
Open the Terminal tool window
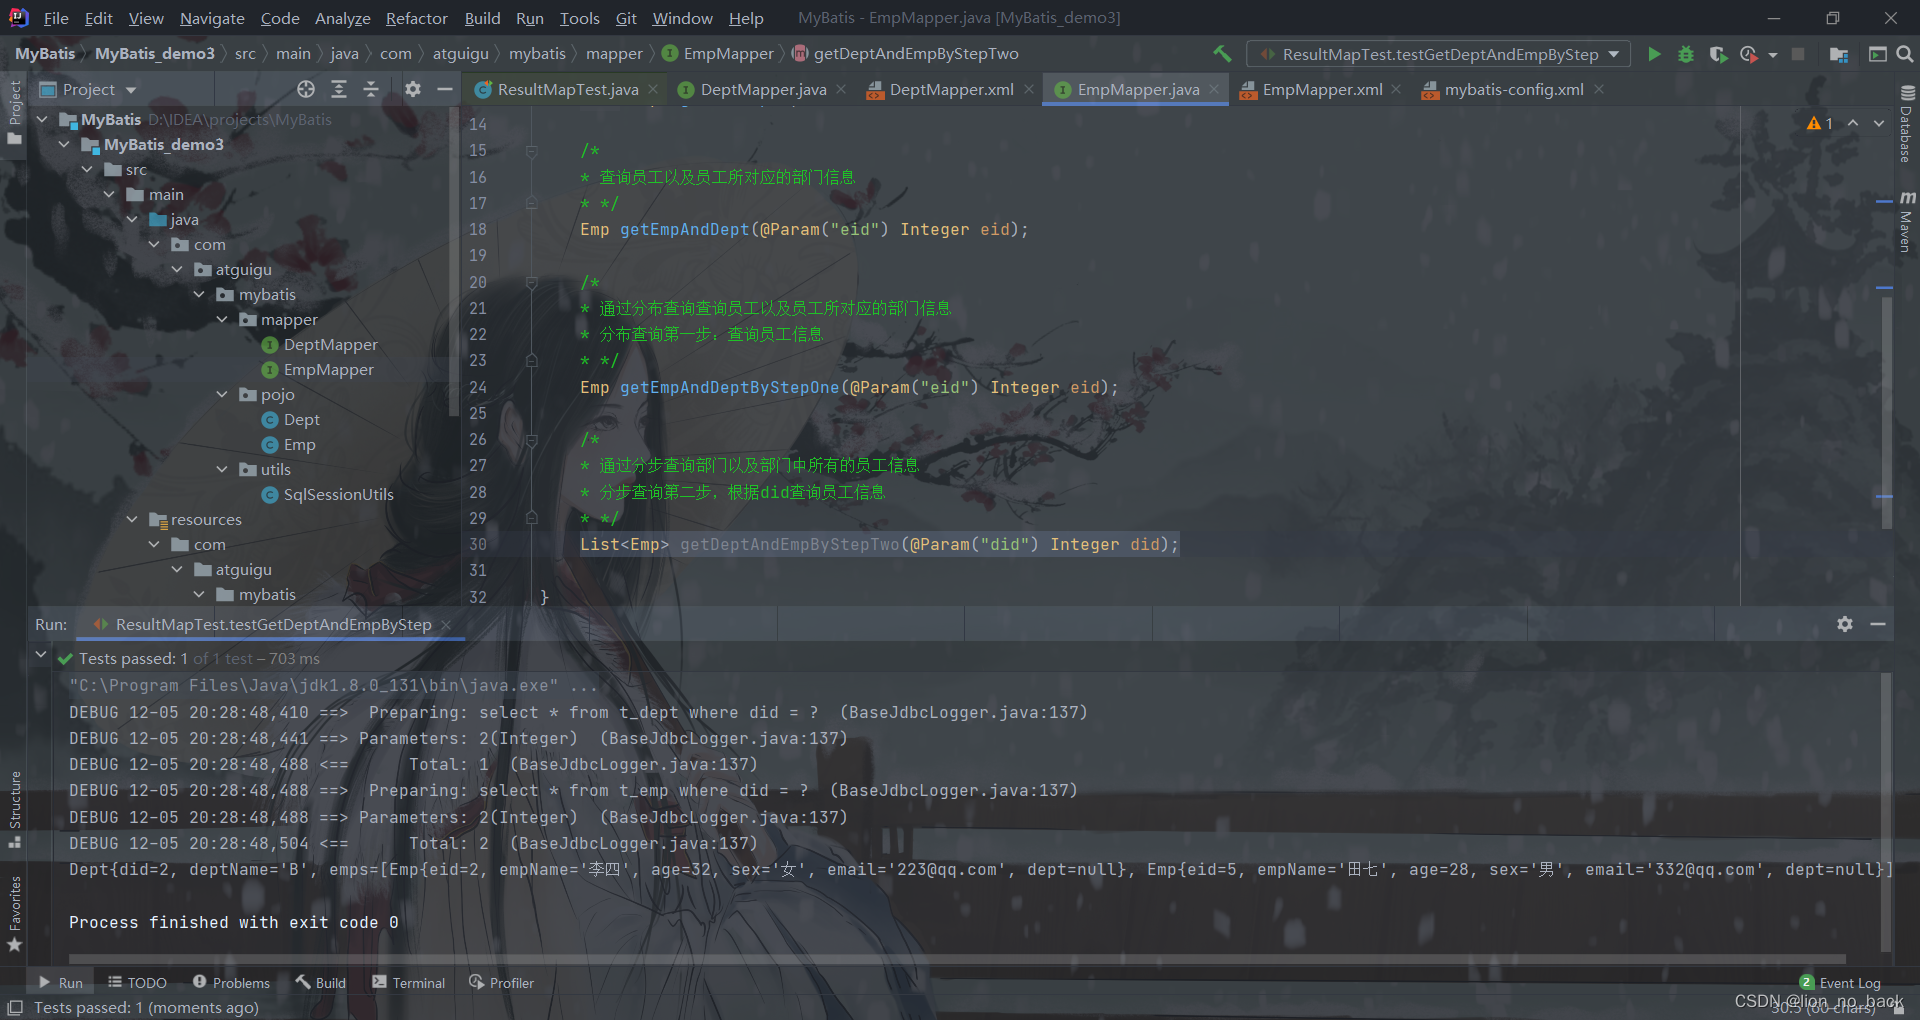408,983
